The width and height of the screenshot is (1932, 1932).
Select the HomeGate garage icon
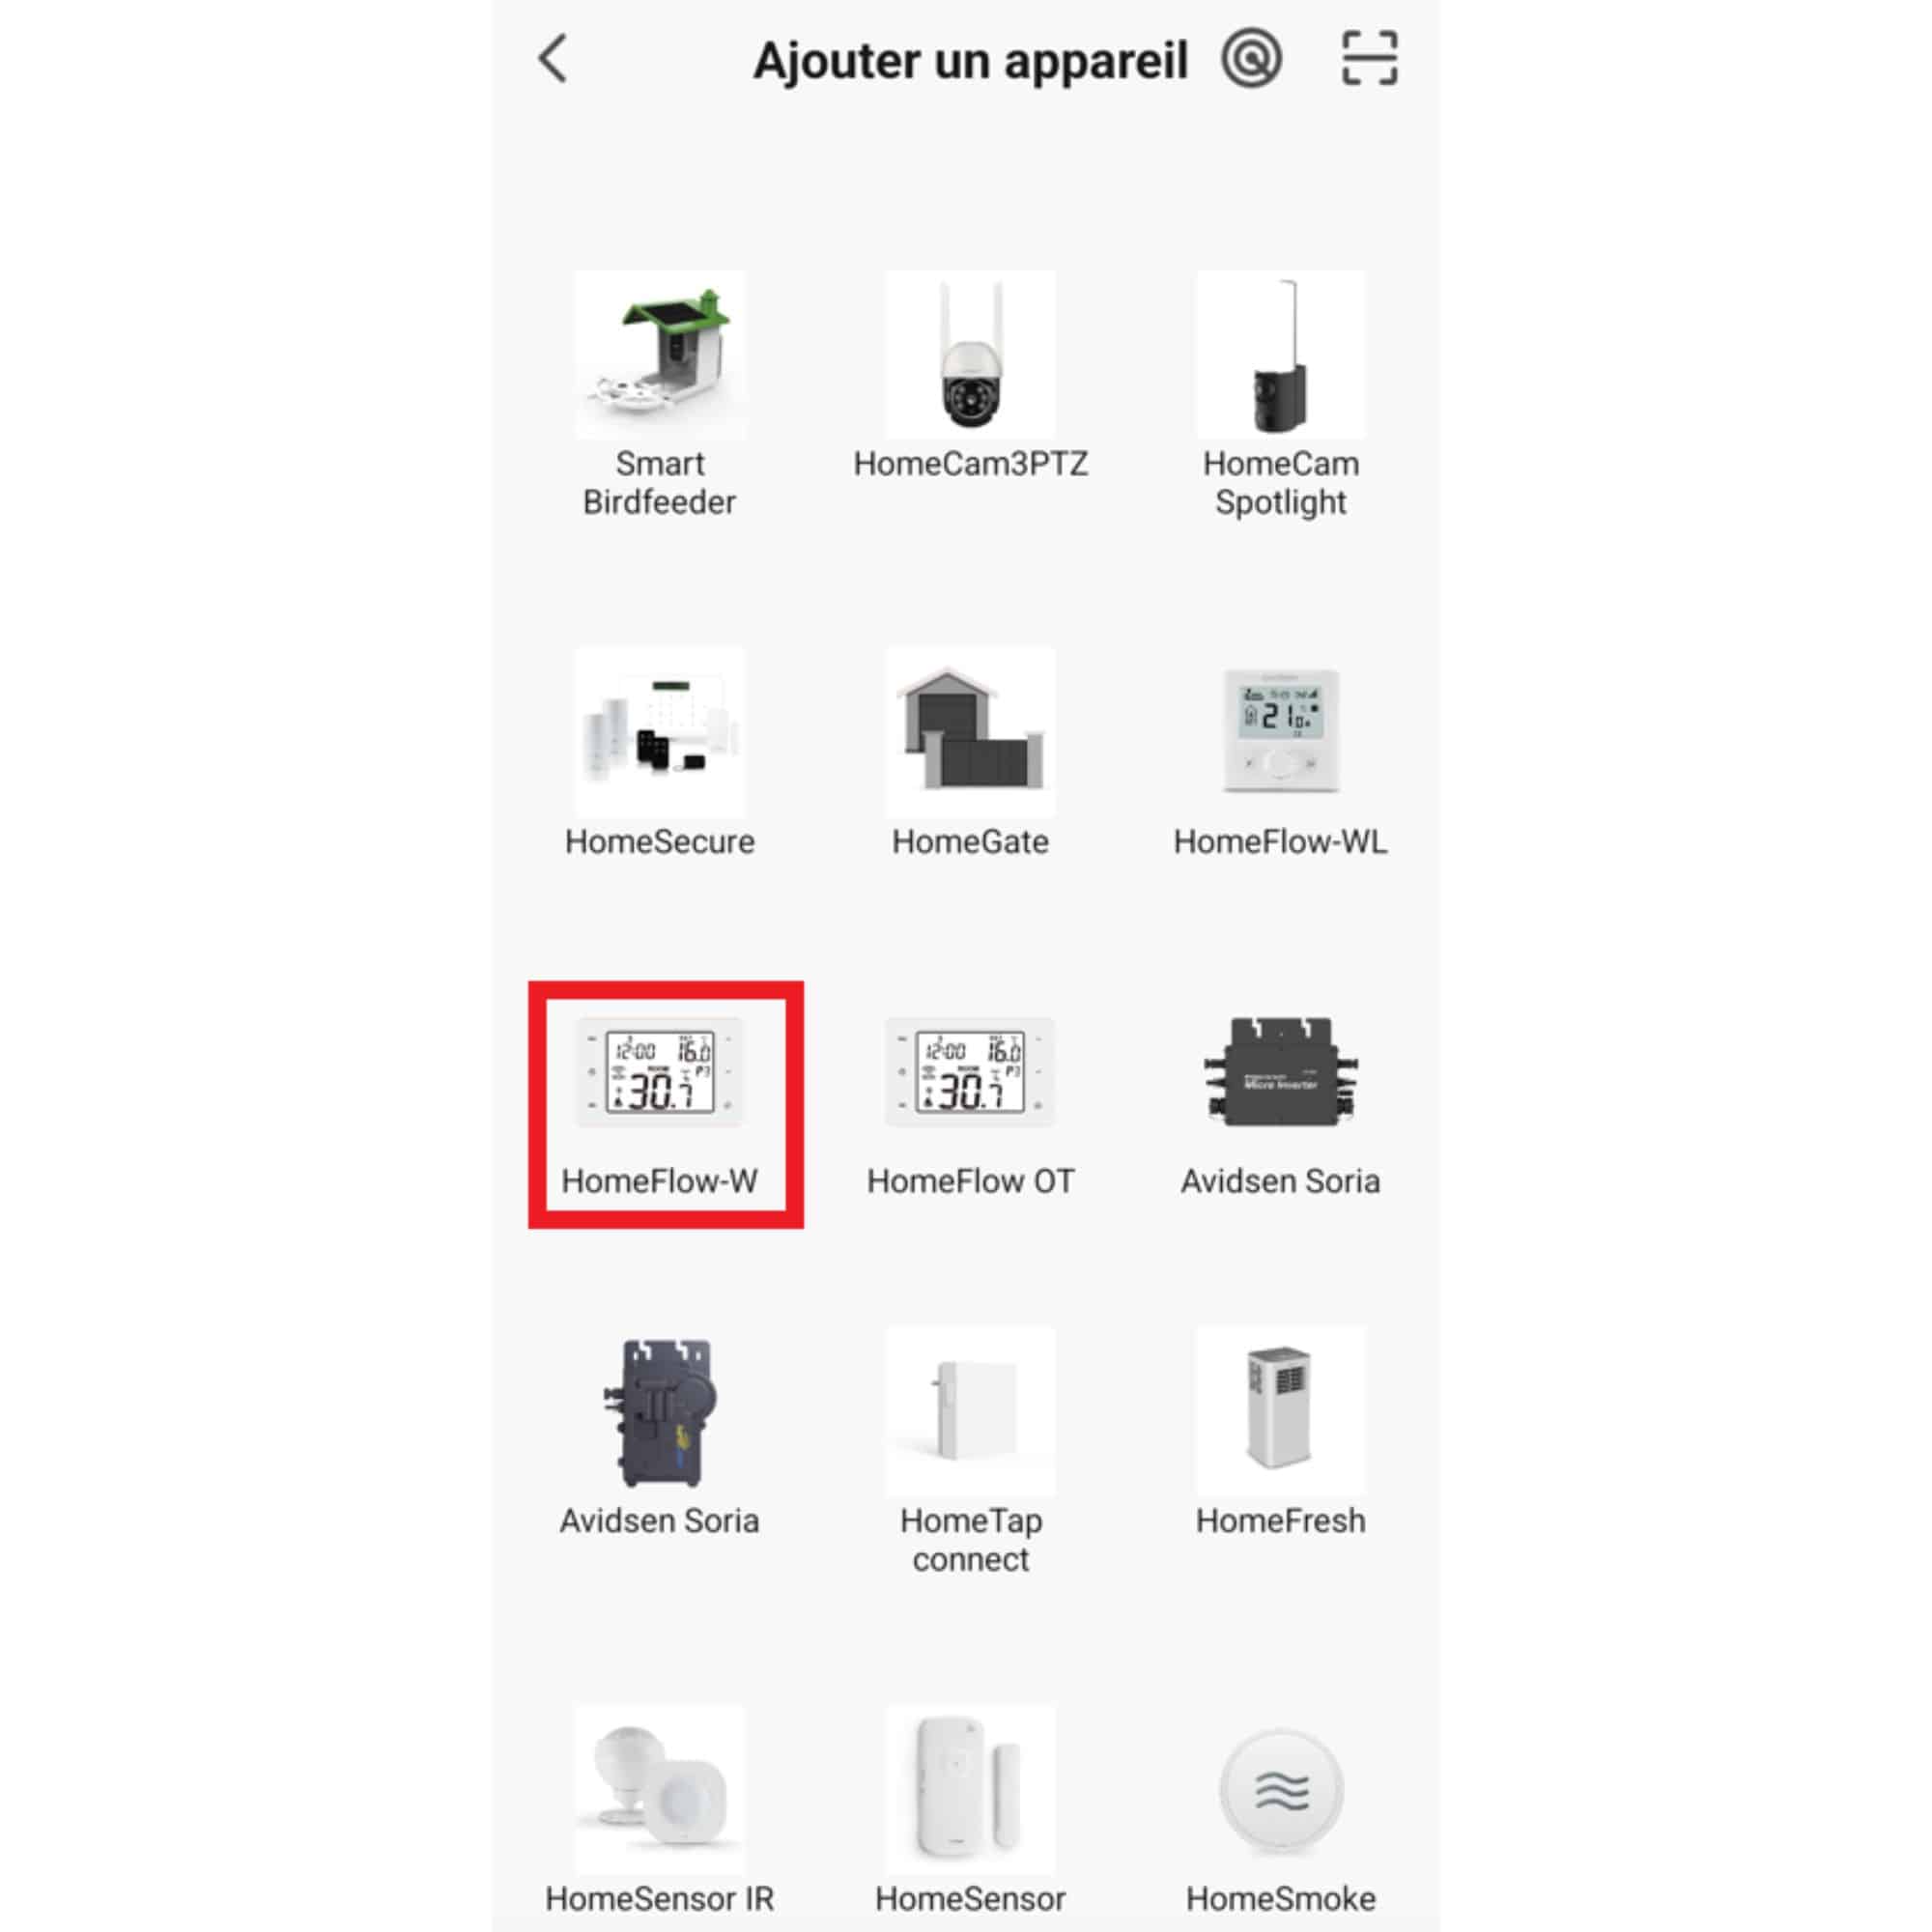(970, 732)
